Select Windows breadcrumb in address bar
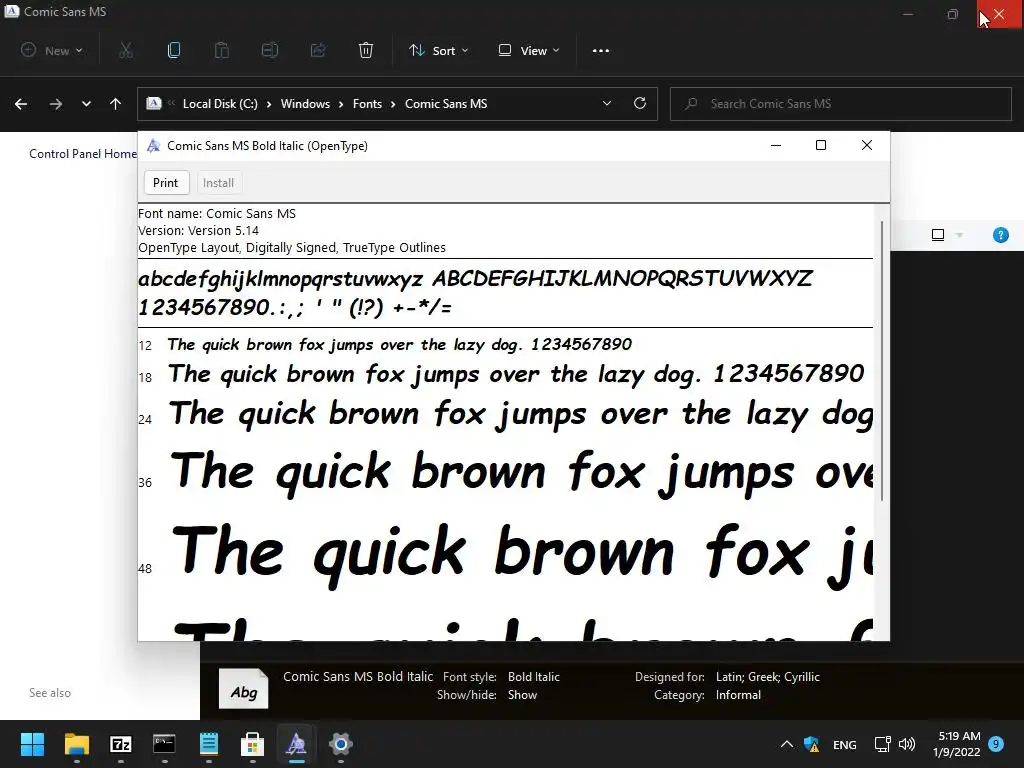The image size is (1024, 768). pos(305,104)
